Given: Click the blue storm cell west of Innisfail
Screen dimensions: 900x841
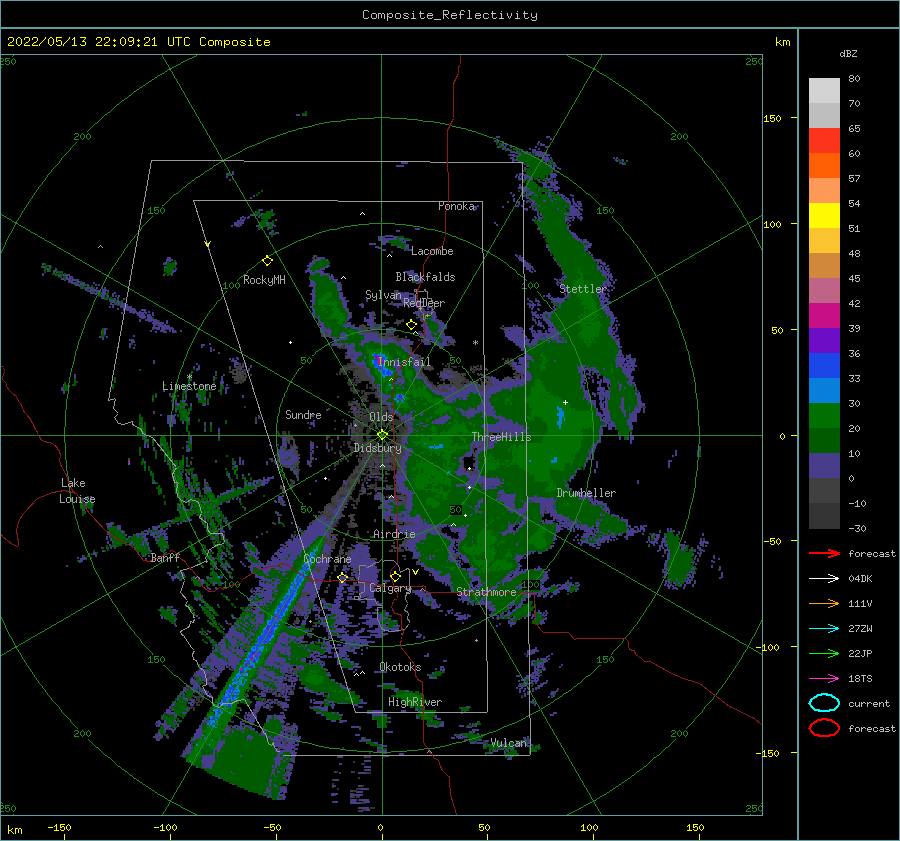Looking at the screenshot, I should [x=381, y=365].
